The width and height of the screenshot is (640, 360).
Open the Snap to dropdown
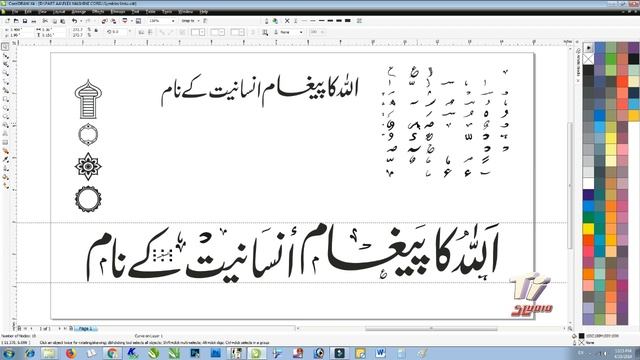point(190,21)
